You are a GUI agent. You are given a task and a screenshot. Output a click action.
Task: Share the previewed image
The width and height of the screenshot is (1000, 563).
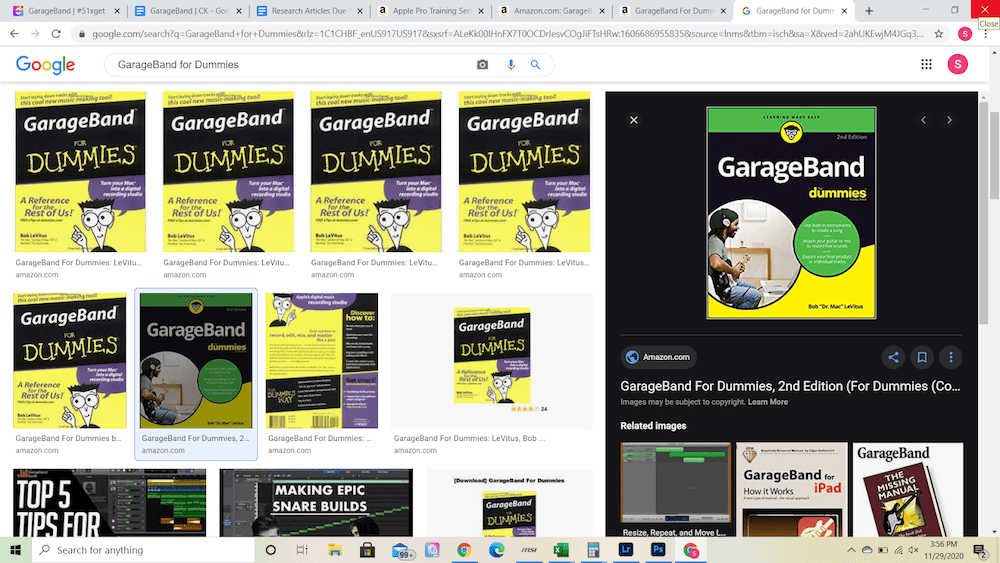tap(893, 357)
